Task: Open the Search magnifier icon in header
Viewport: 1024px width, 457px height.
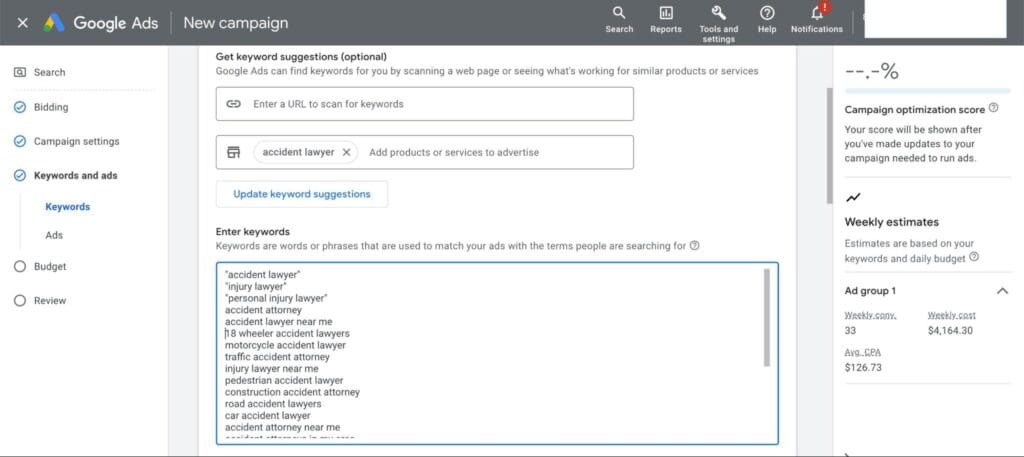Action: click(x=619, y=14)
